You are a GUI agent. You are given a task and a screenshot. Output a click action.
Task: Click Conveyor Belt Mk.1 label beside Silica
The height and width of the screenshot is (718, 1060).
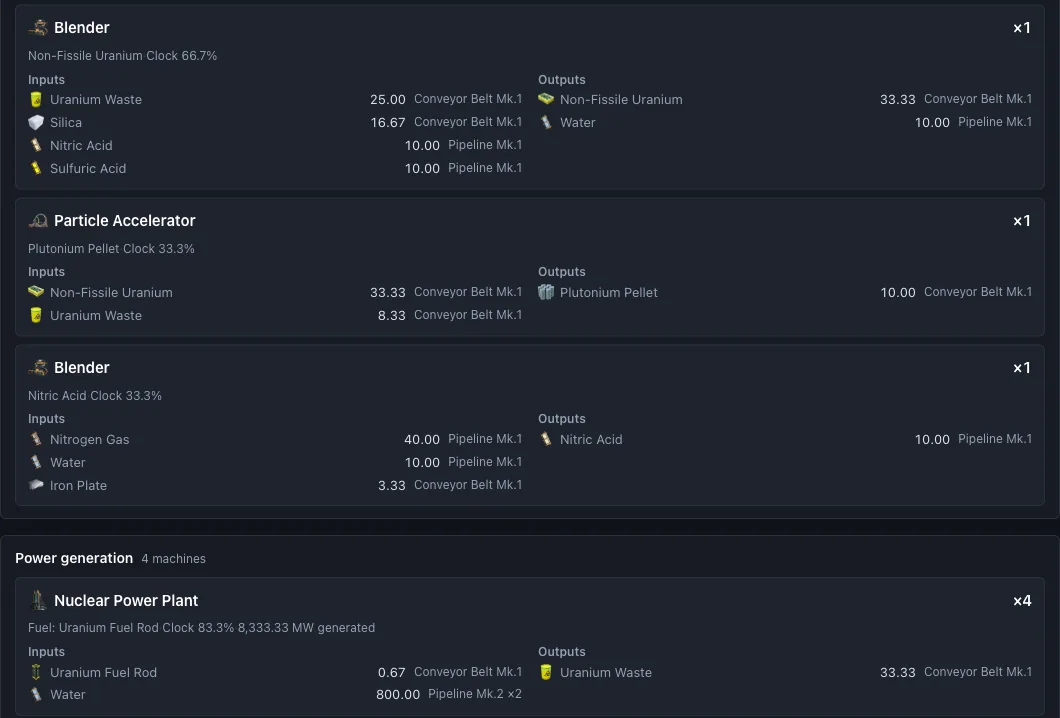pyautogui.click(x=468, y=122)
